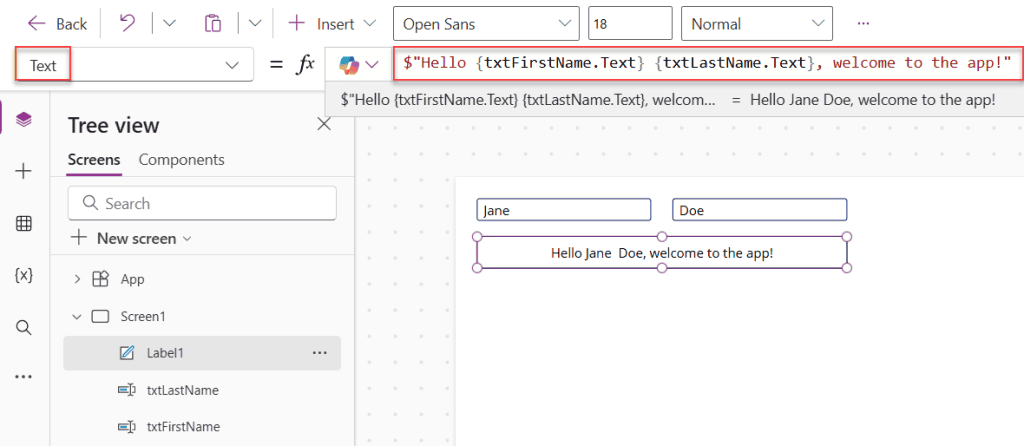Viewport: 1024px width, 446px height.
Task: Open the sidebar more options ellipsis
Action: coord(24,377)
